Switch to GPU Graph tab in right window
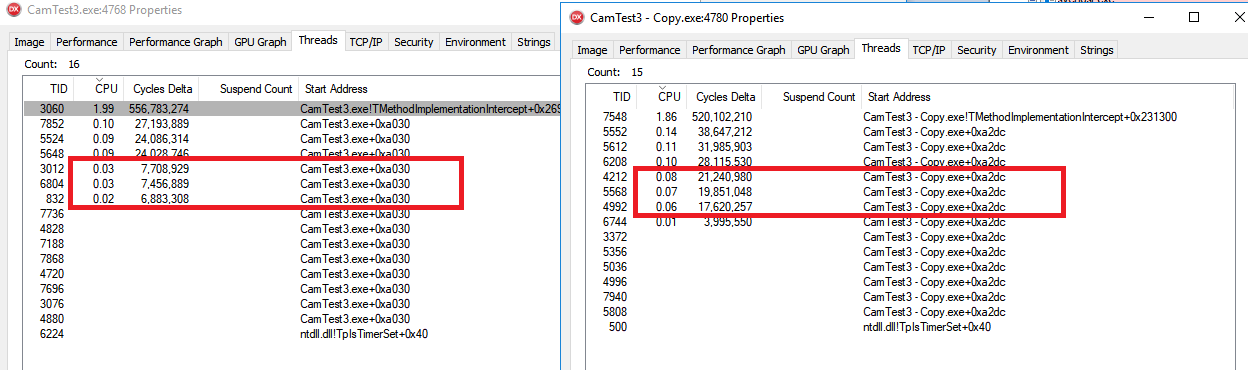 pos(821,50)
